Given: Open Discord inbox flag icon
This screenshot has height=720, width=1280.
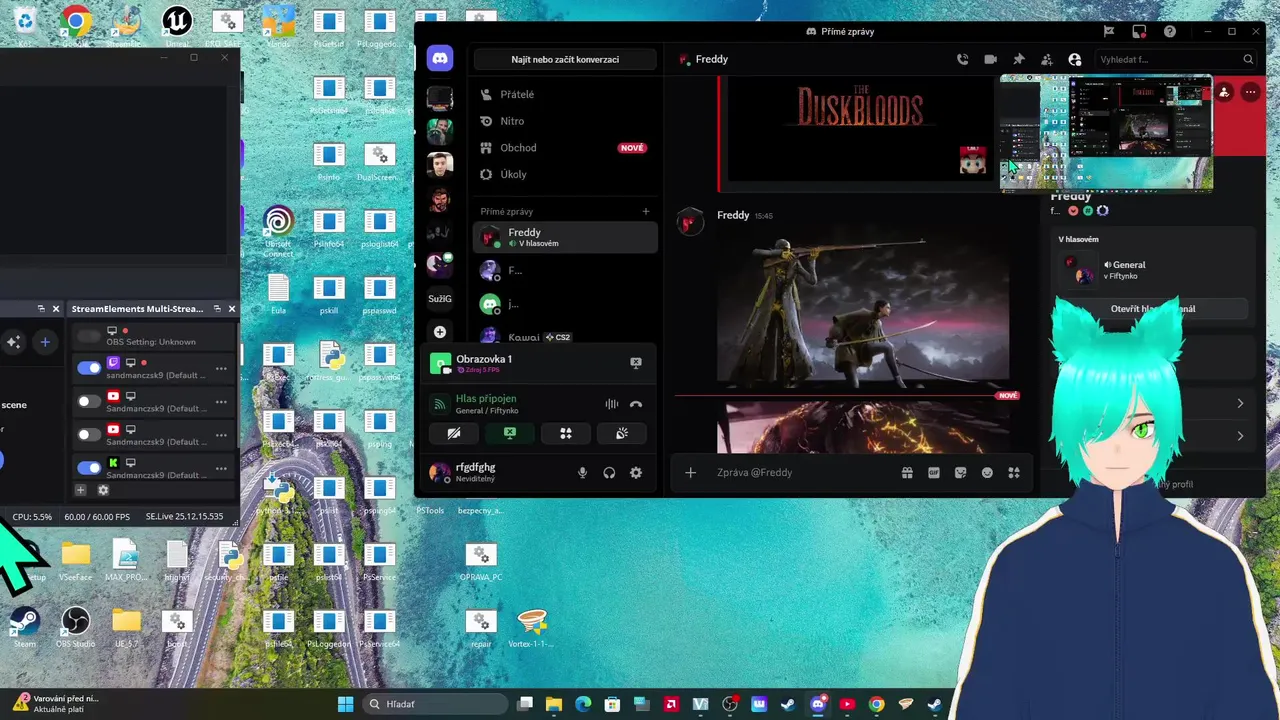Looking at the screenshot, I should (1109, 31).
